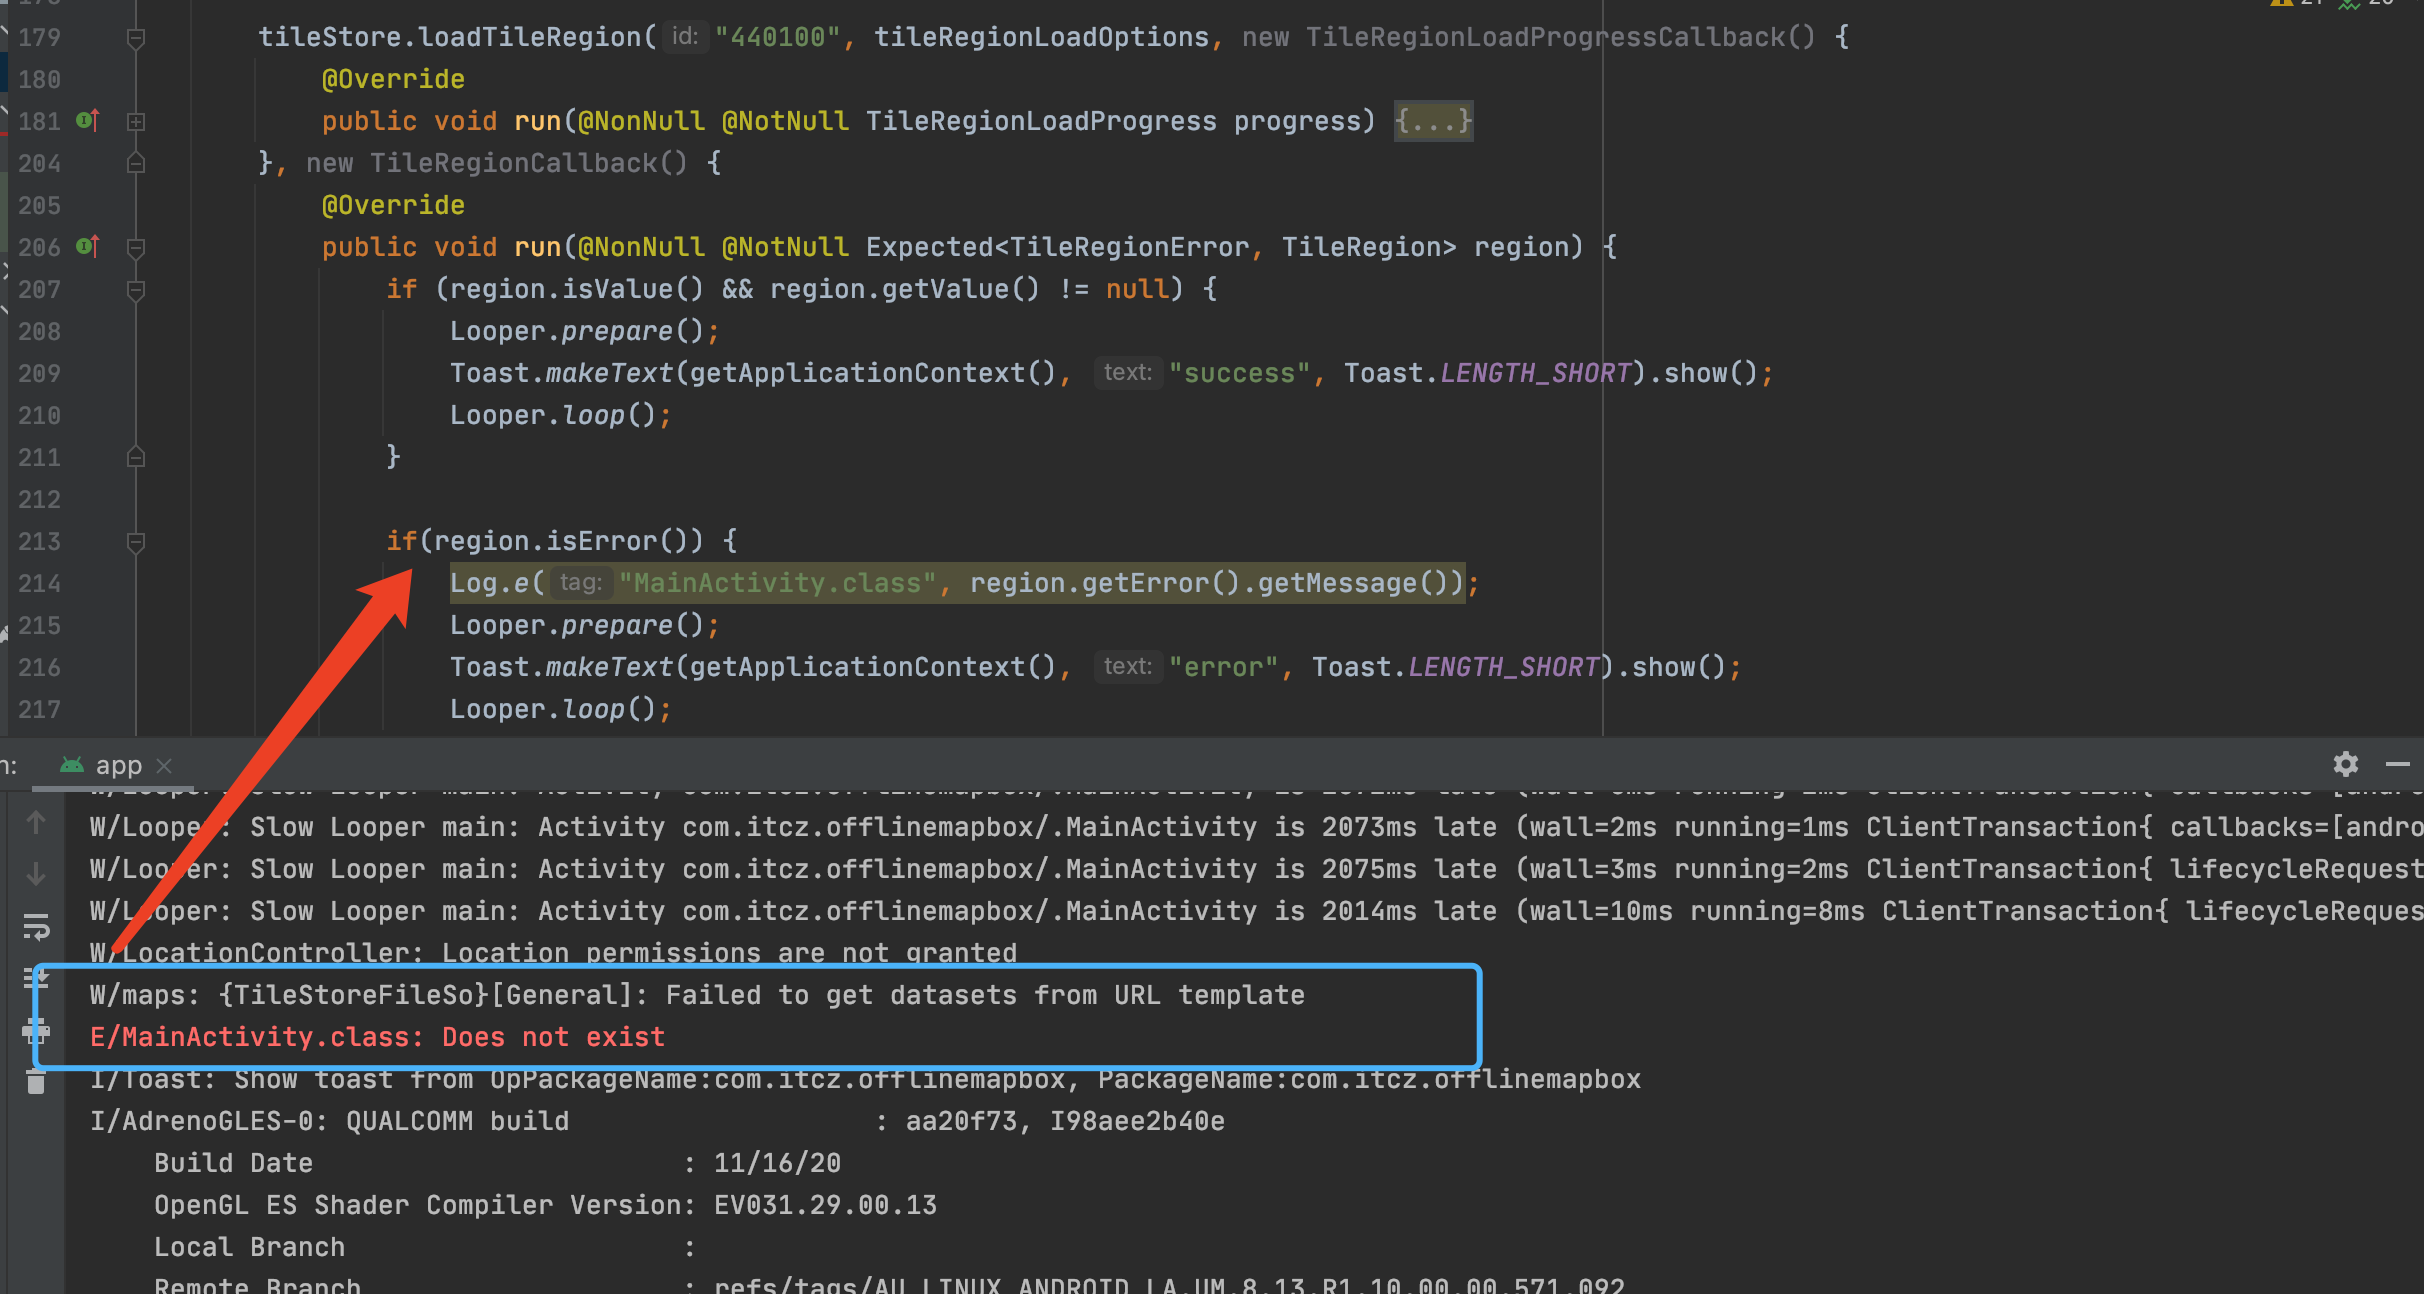The image size is (2424, 1294).
Task: Click implements-method gutter icon on line 206
Action: point(88,246)
